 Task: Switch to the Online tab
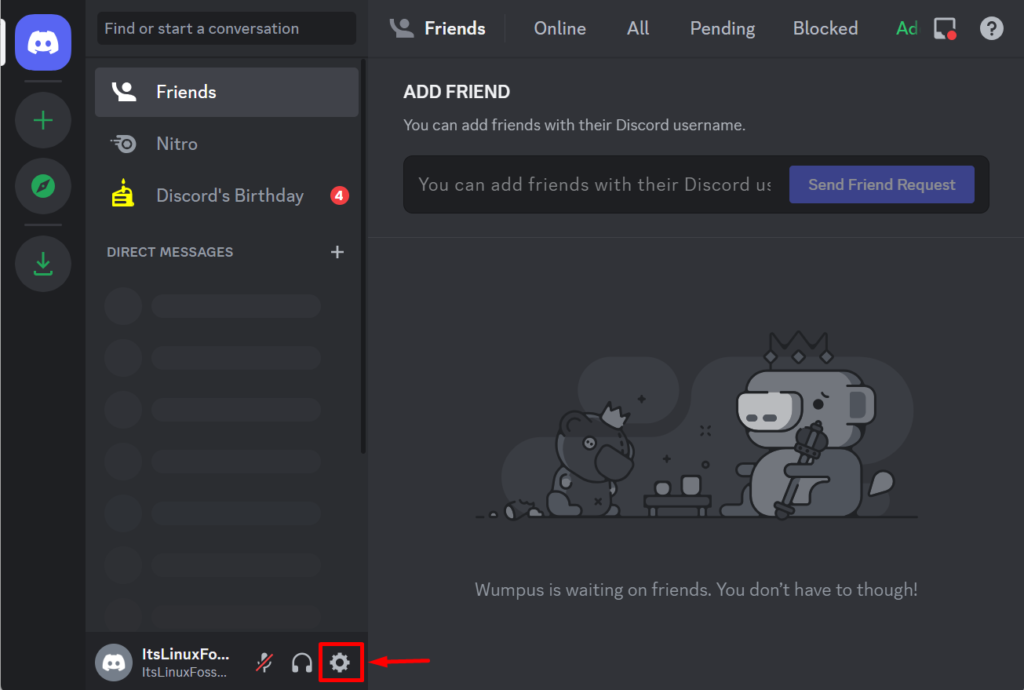tap(560, 29)
